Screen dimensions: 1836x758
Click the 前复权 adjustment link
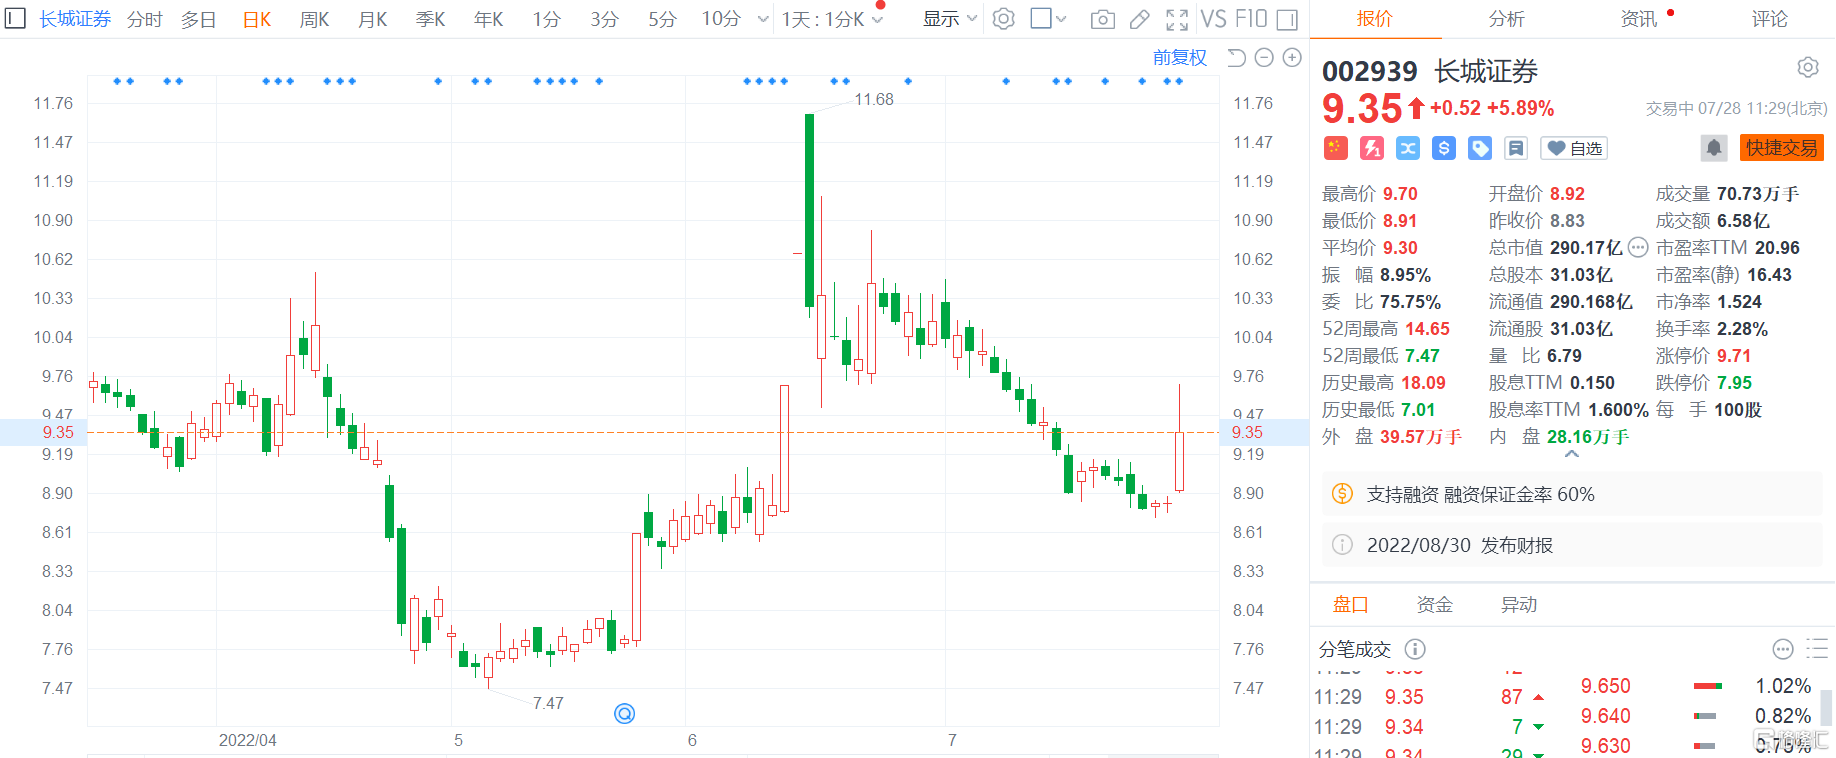click(x=1179, y=58)
